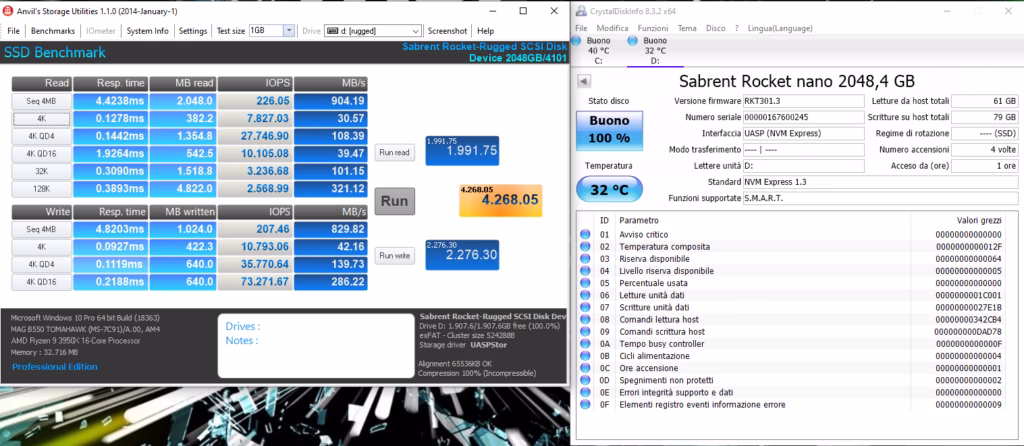Click the status icon for Cicli alimentazione
Screen dimensions: 1024x446
tap(585, 356)
